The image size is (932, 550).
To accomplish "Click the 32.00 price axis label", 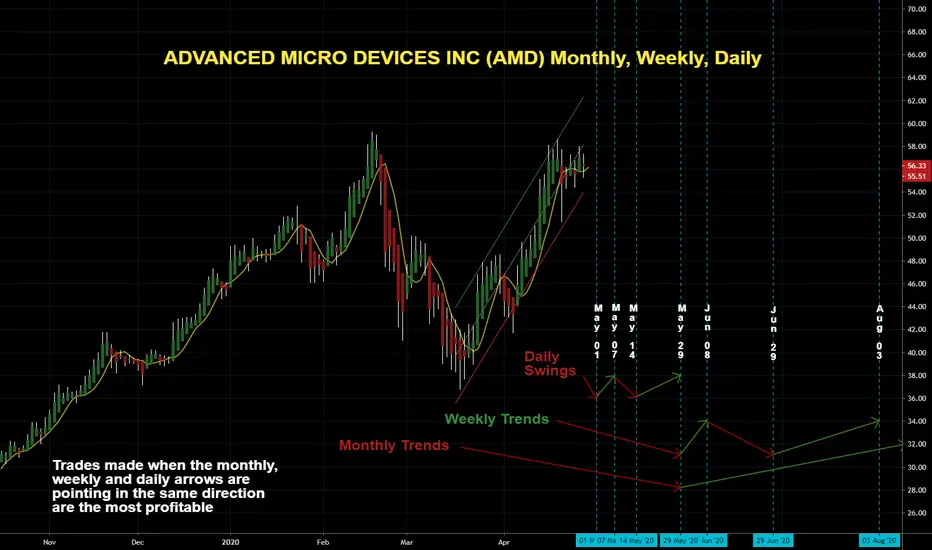I will coord(917,445).
